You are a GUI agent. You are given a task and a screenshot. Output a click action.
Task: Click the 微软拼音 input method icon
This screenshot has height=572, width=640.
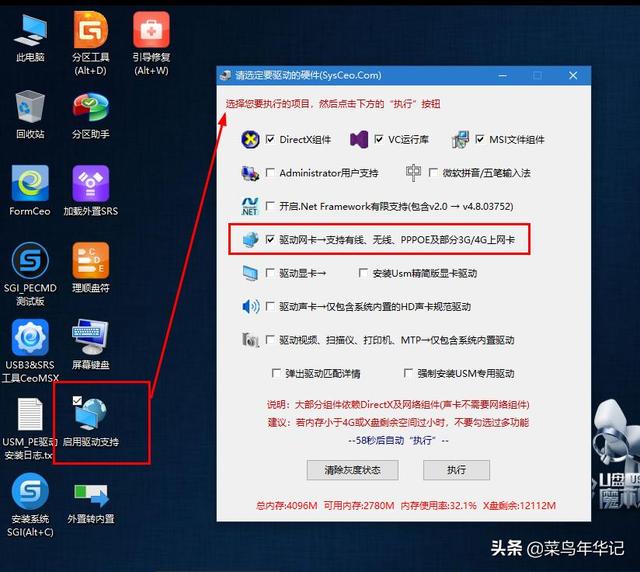413,173
